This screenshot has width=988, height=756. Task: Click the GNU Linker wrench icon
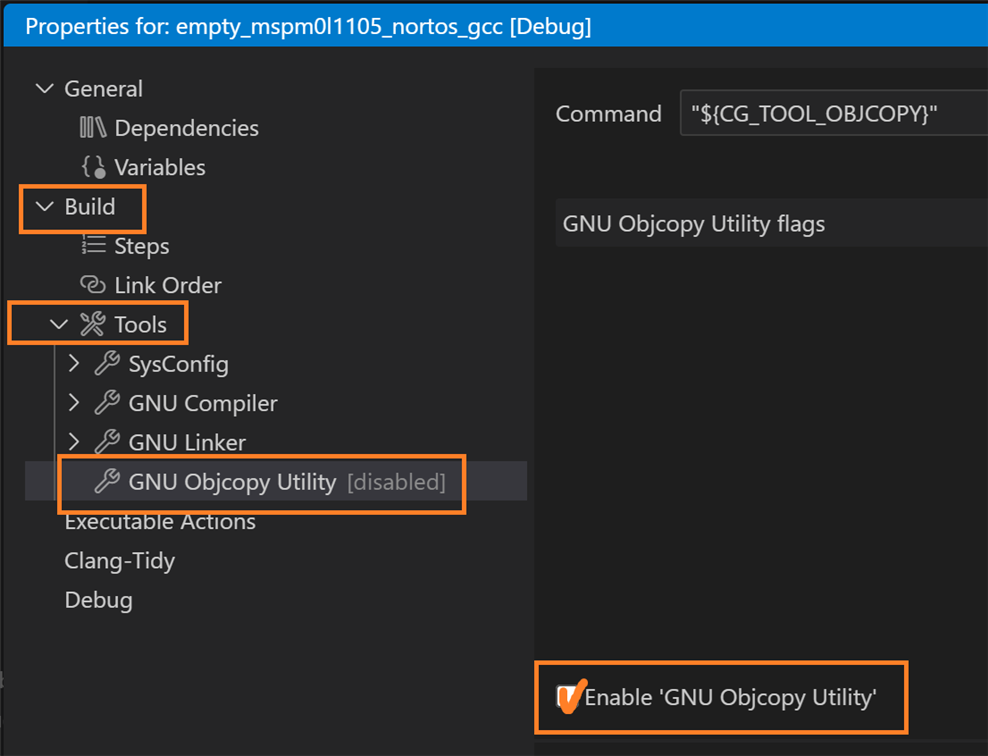[x=107, y=442]
